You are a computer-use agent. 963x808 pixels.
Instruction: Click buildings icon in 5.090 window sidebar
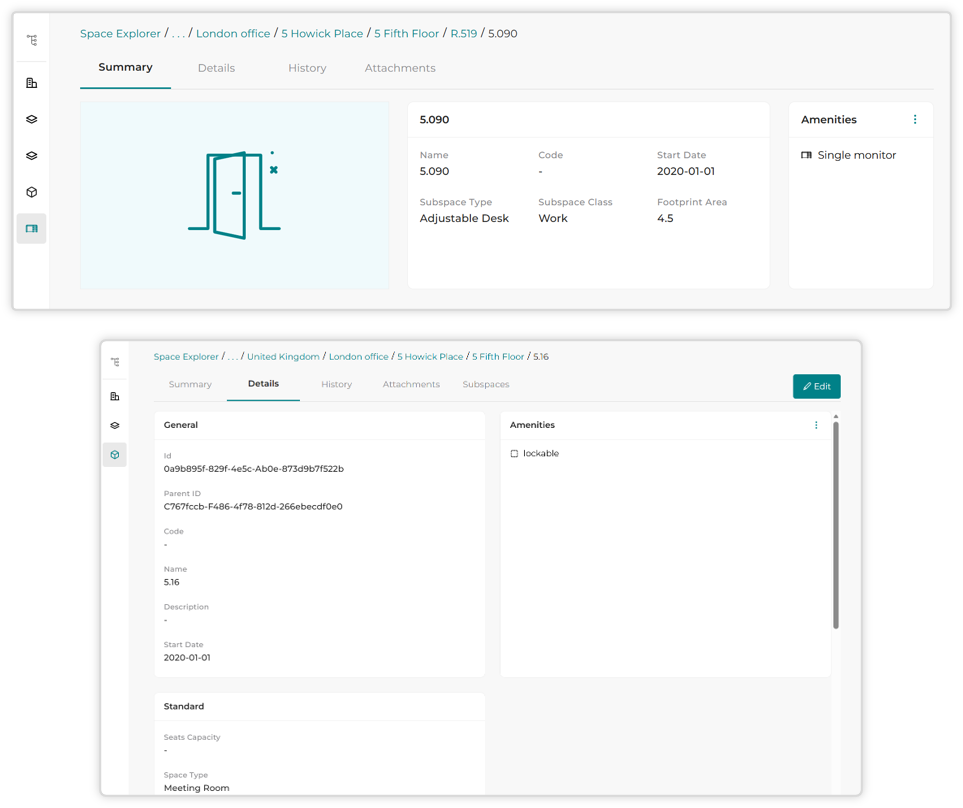pos(32,83)
